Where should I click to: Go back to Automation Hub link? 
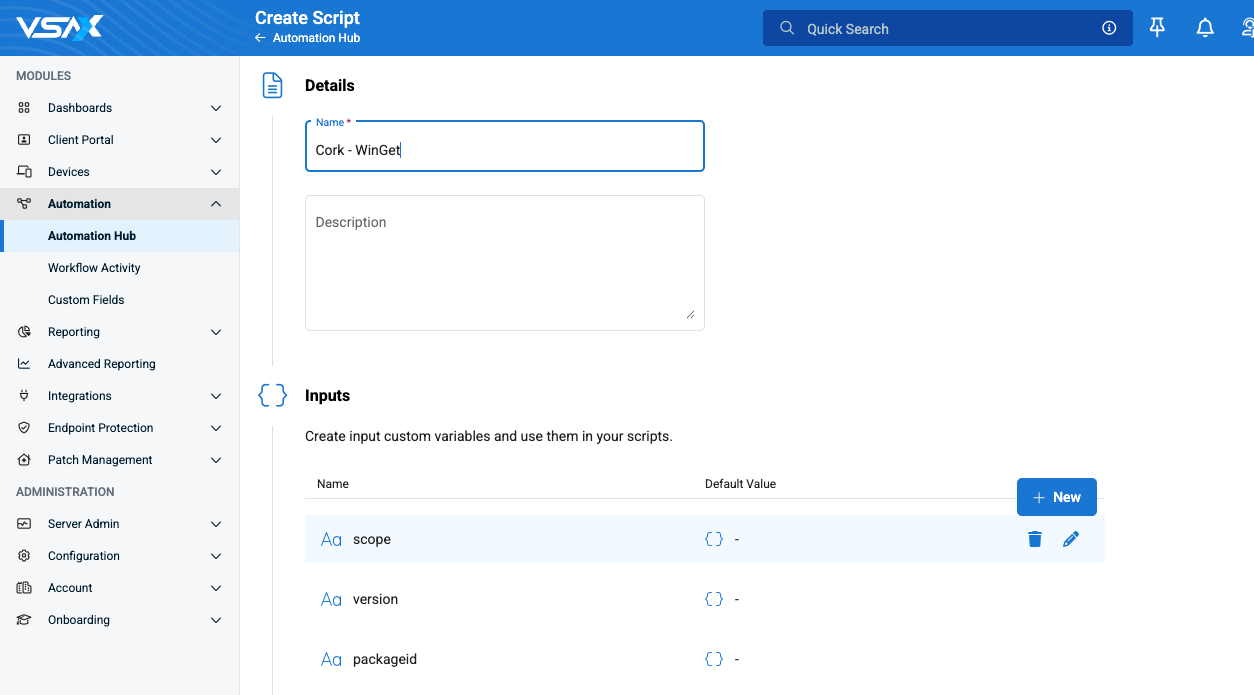point(307,38)
